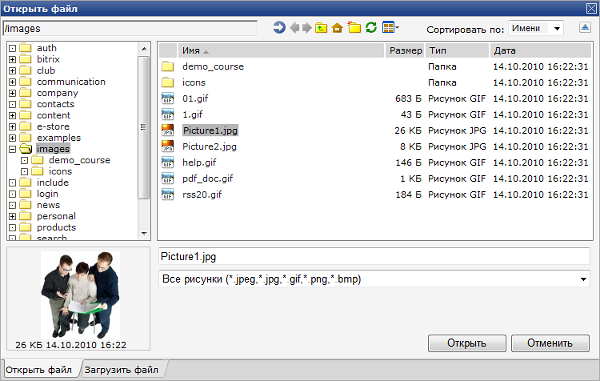Click the folder icon beside e-store

pyautogui.click(x=25, y=126)
